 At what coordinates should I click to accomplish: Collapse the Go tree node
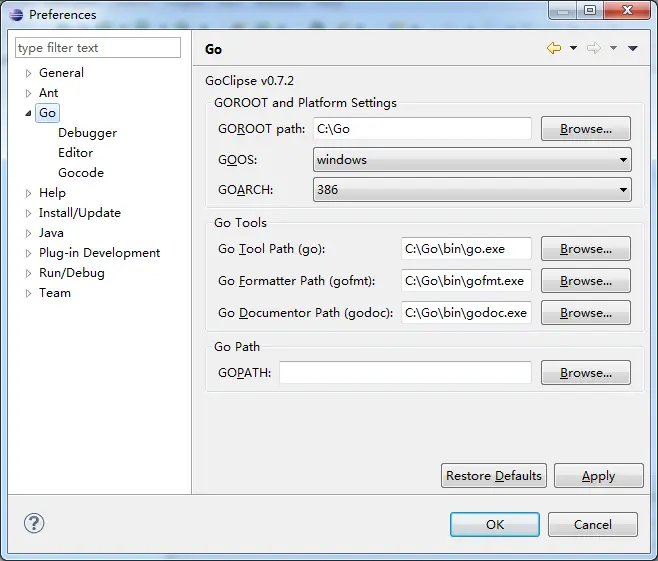pos(29,113)
